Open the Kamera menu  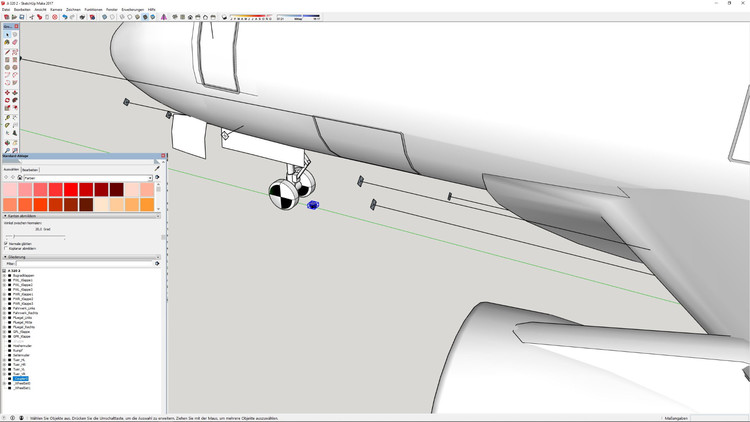tap(56, 9)
